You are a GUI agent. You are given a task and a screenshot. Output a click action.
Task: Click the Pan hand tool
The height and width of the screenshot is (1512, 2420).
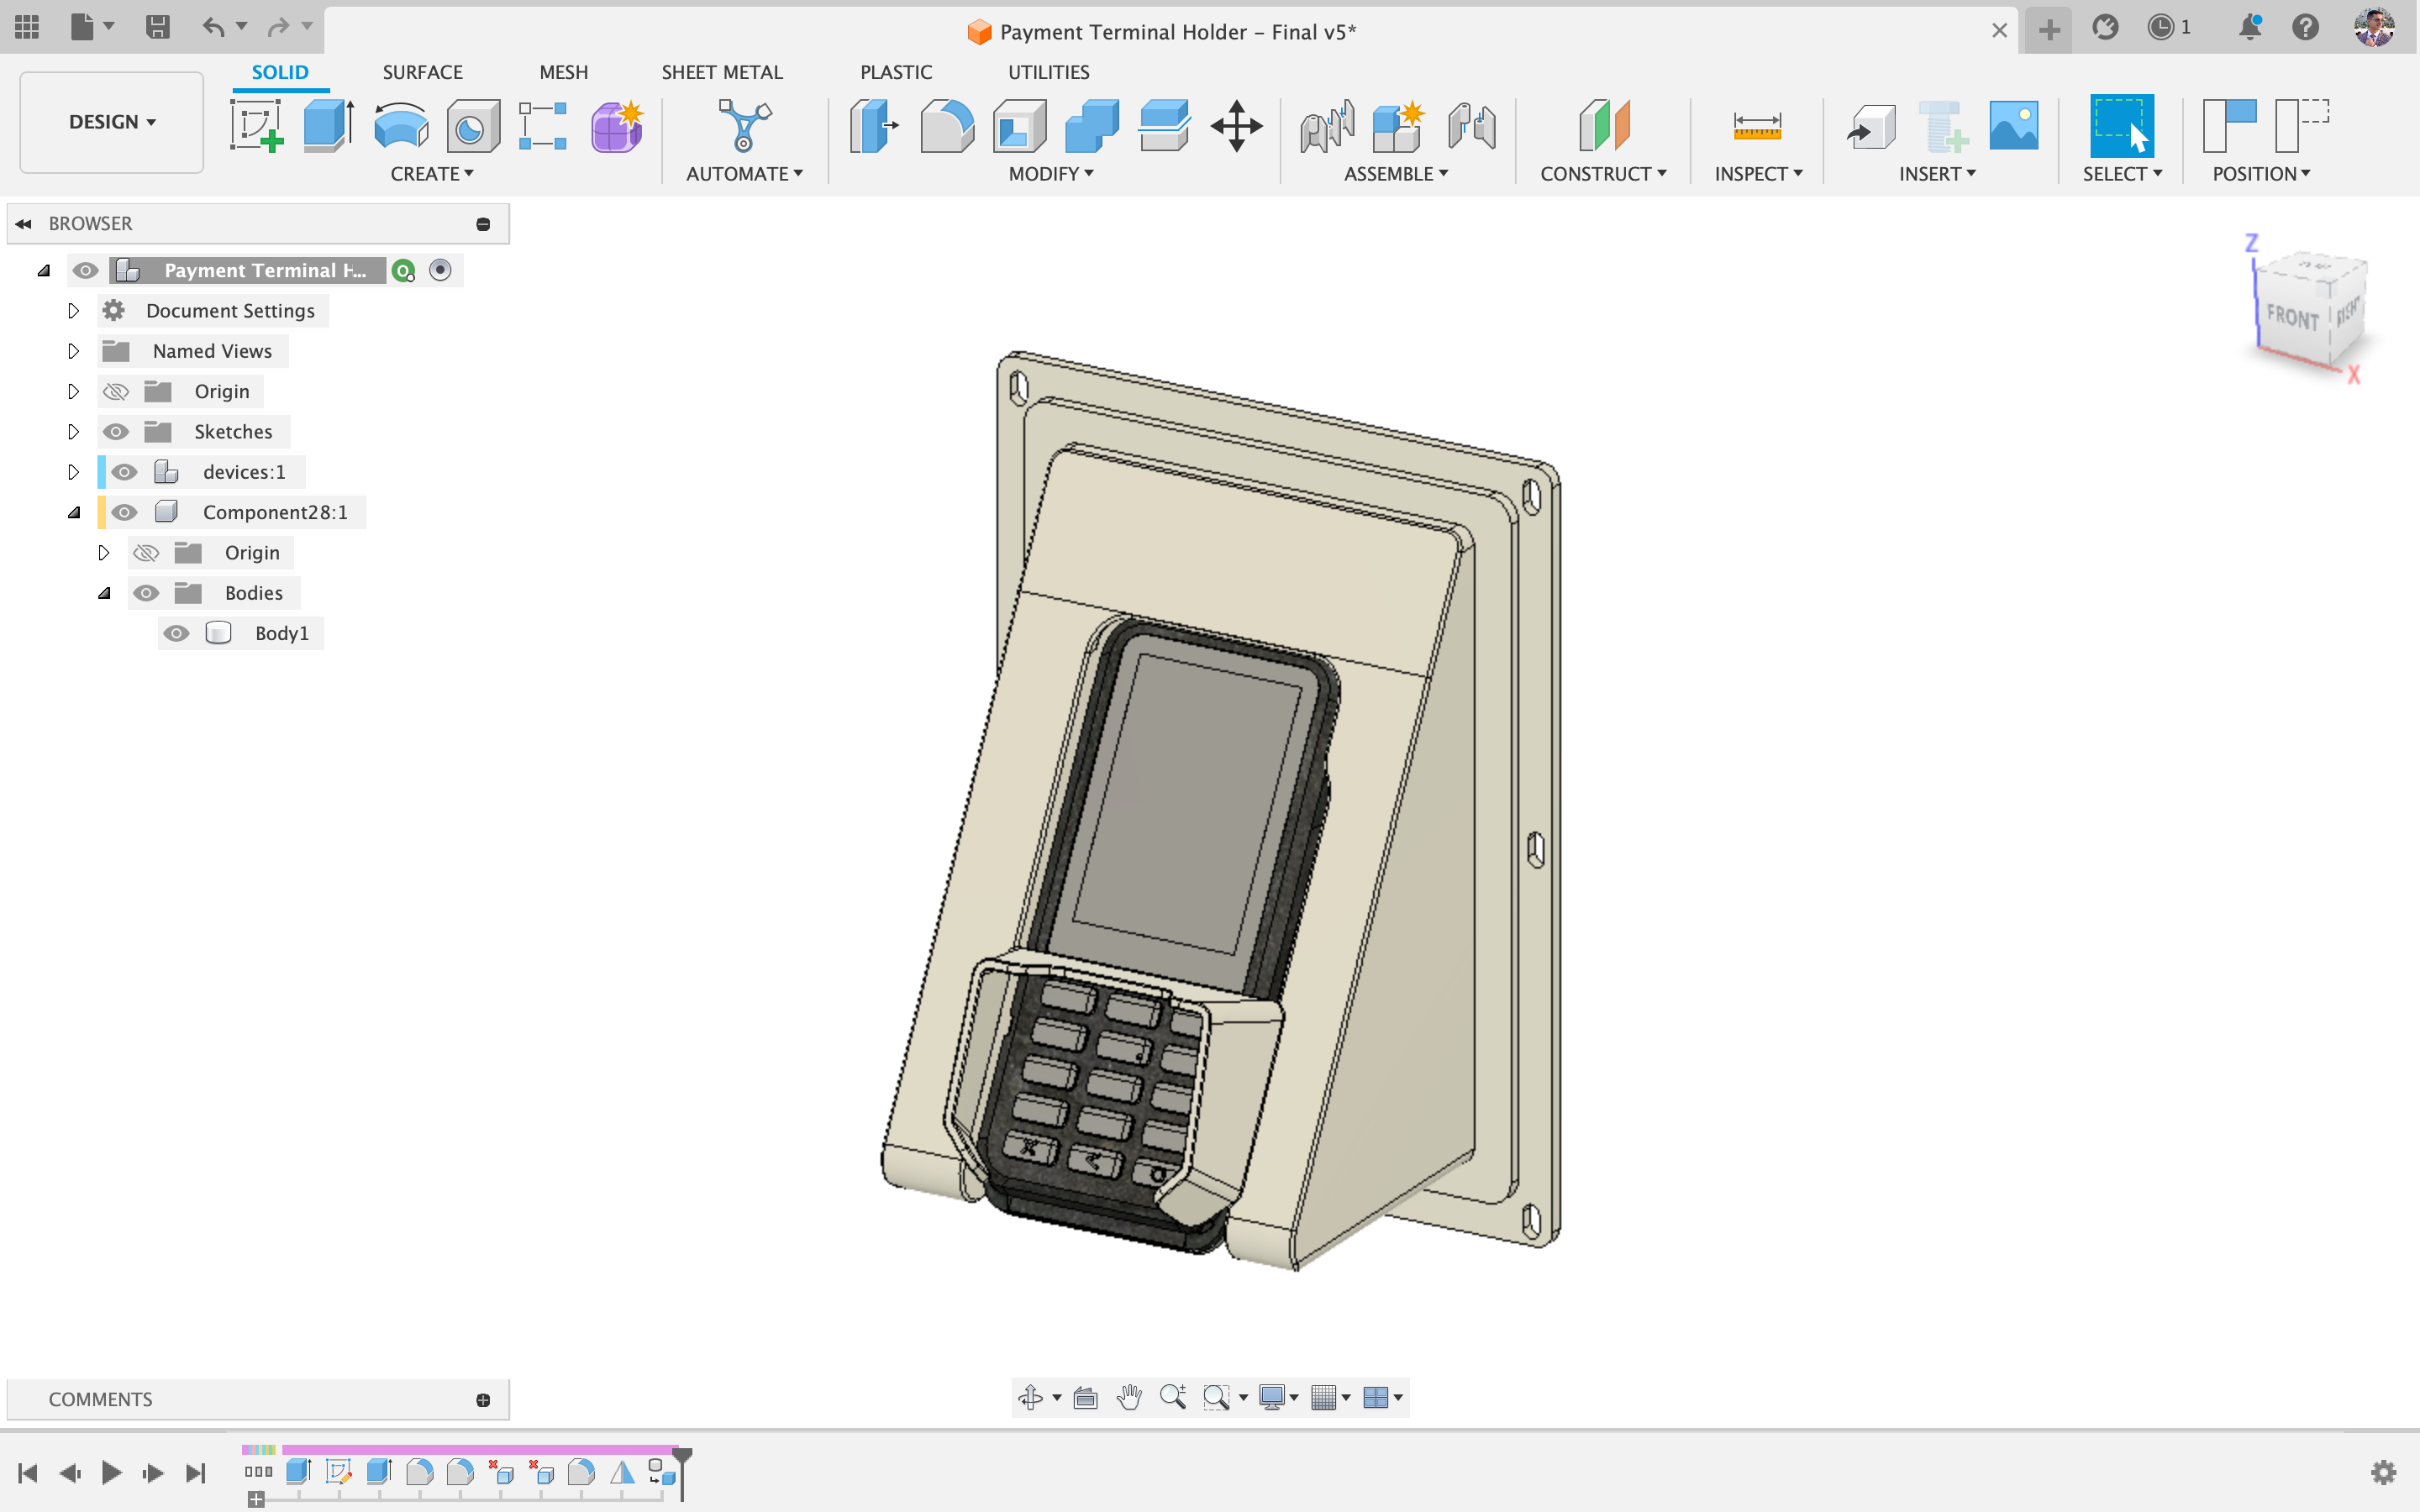click(x=1129, y=1397)
